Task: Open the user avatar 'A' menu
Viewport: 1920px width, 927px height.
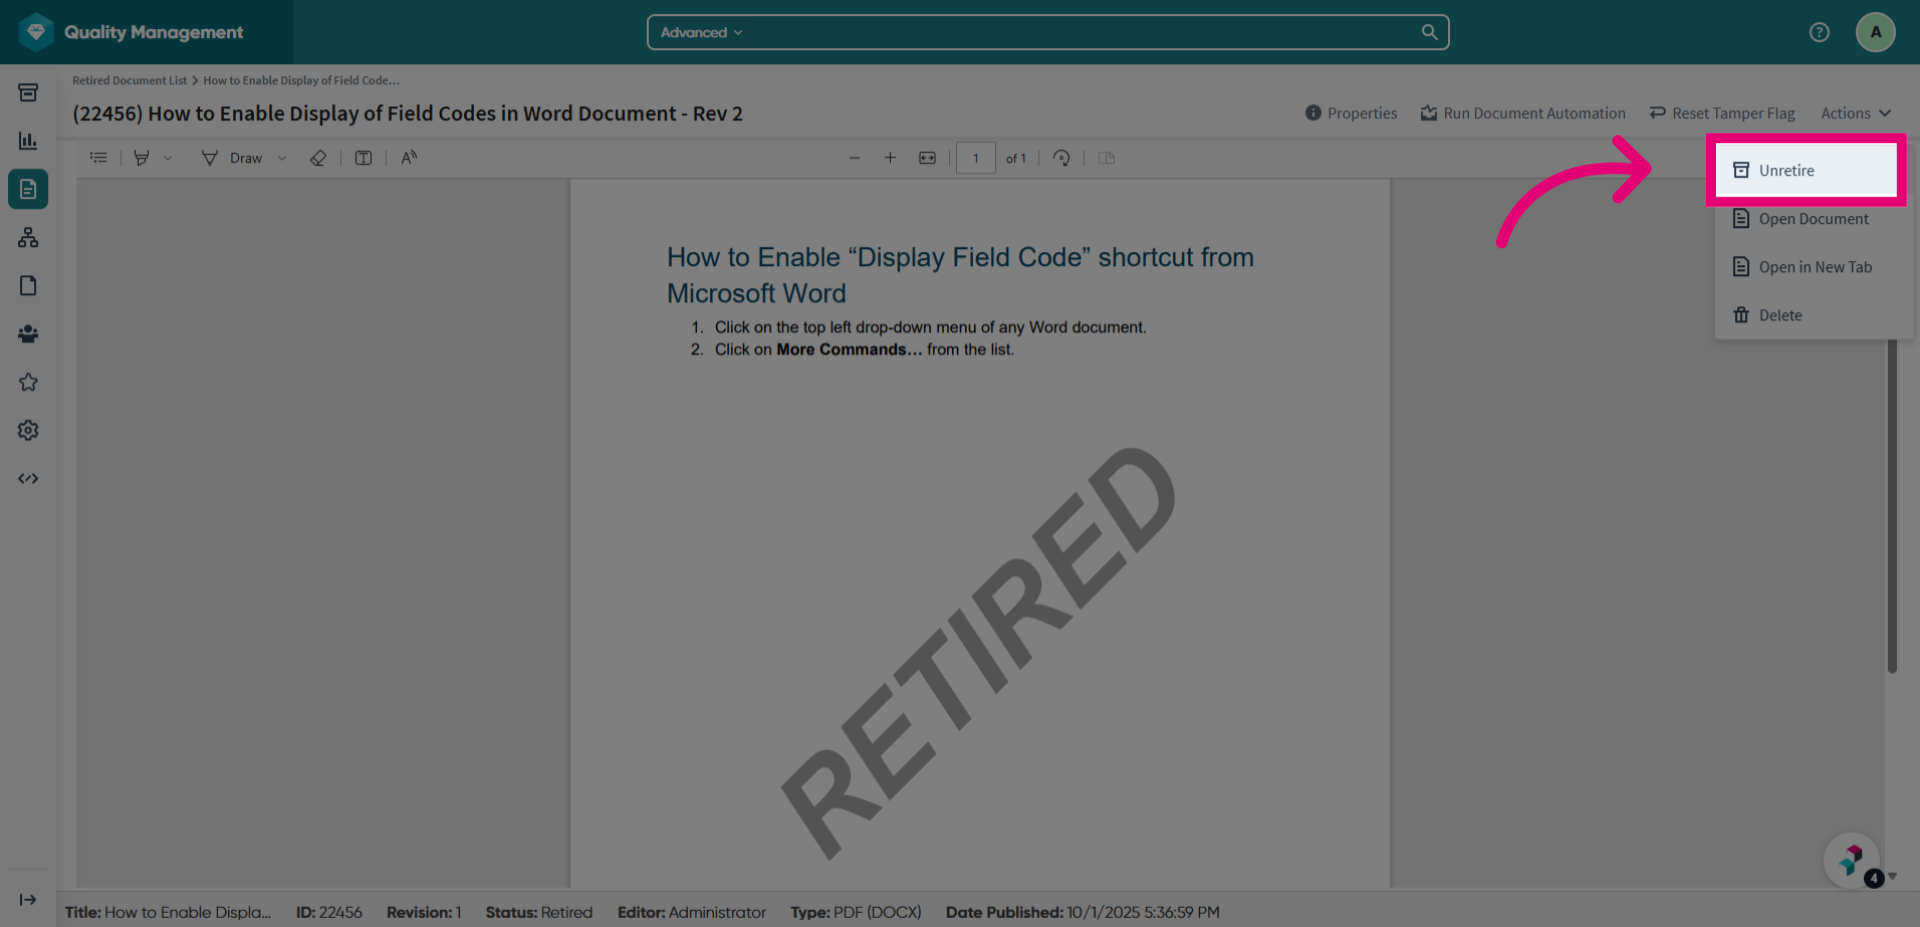Action: click(x=1875, y=32)
